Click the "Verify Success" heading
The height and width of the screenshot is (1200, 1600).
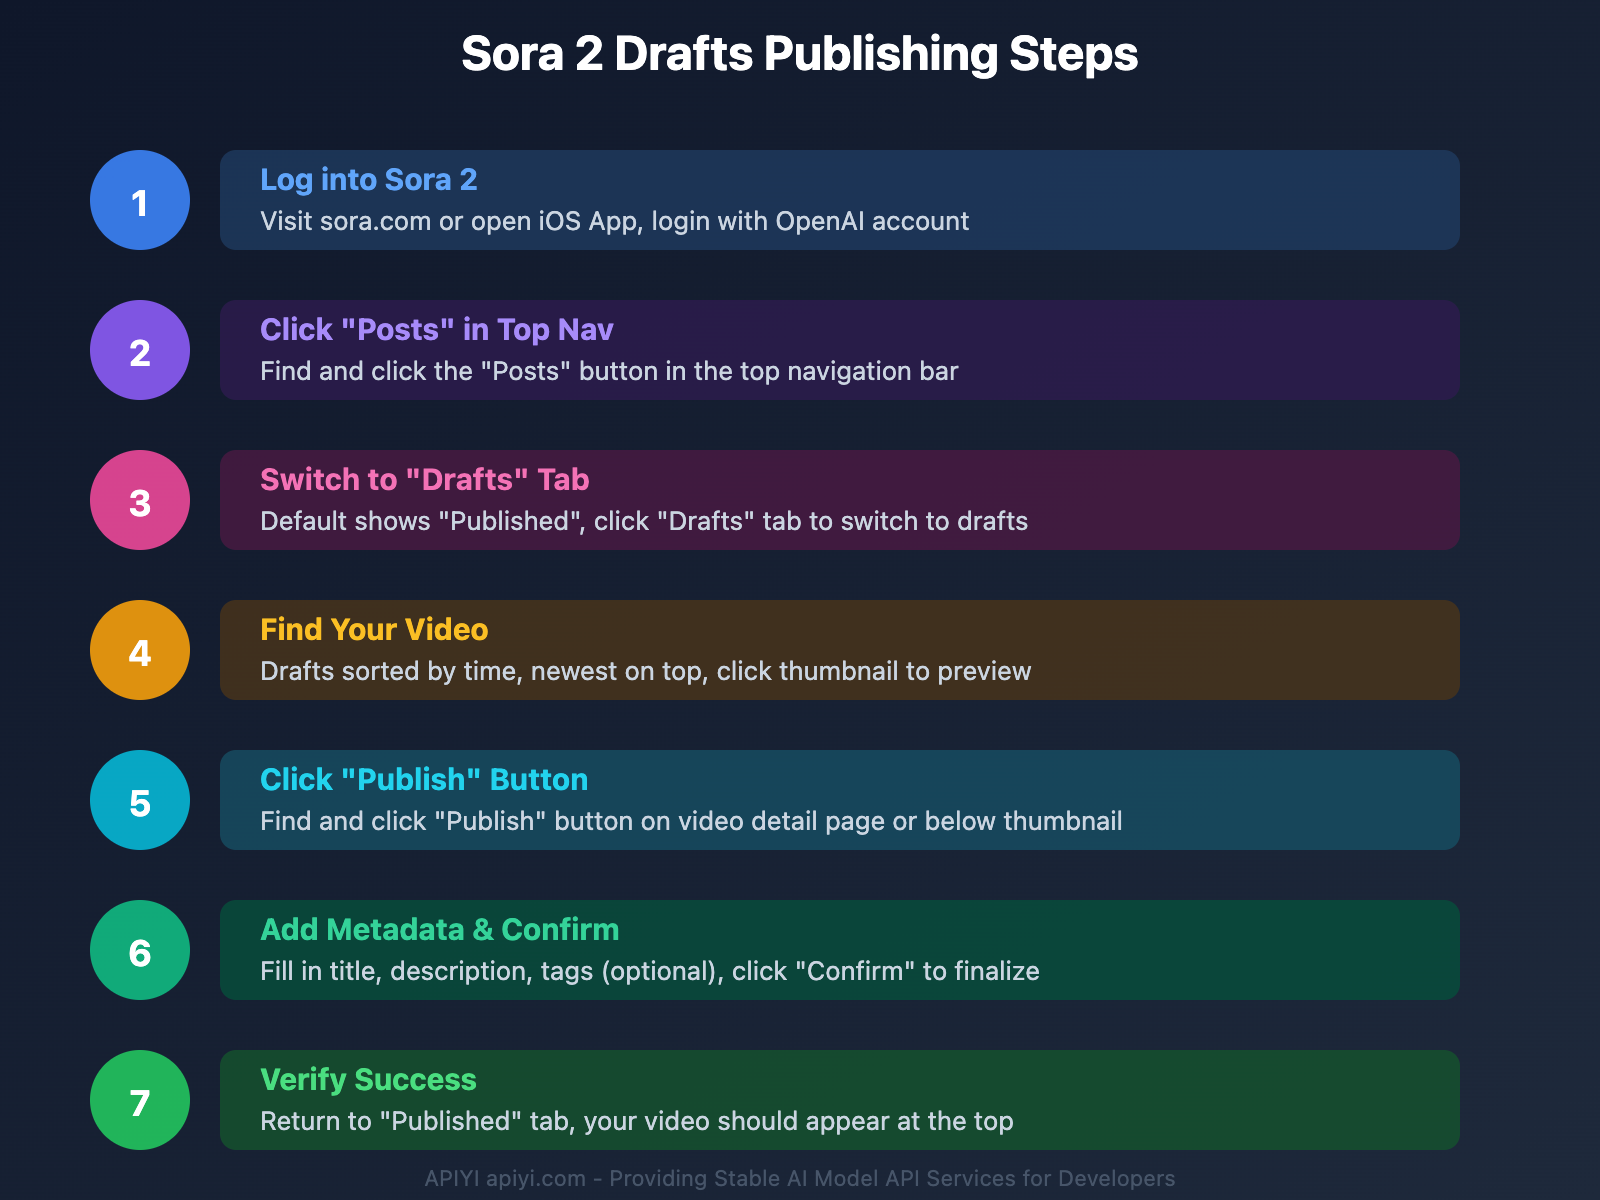pyautogui.click(x=368, y=1080)
